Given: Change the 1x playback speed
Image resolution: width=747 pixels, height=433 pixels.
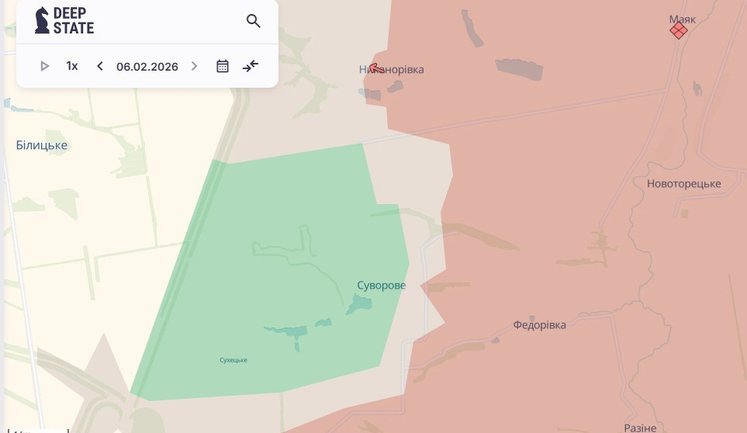Looking at the screenshot, I should 72,66.
